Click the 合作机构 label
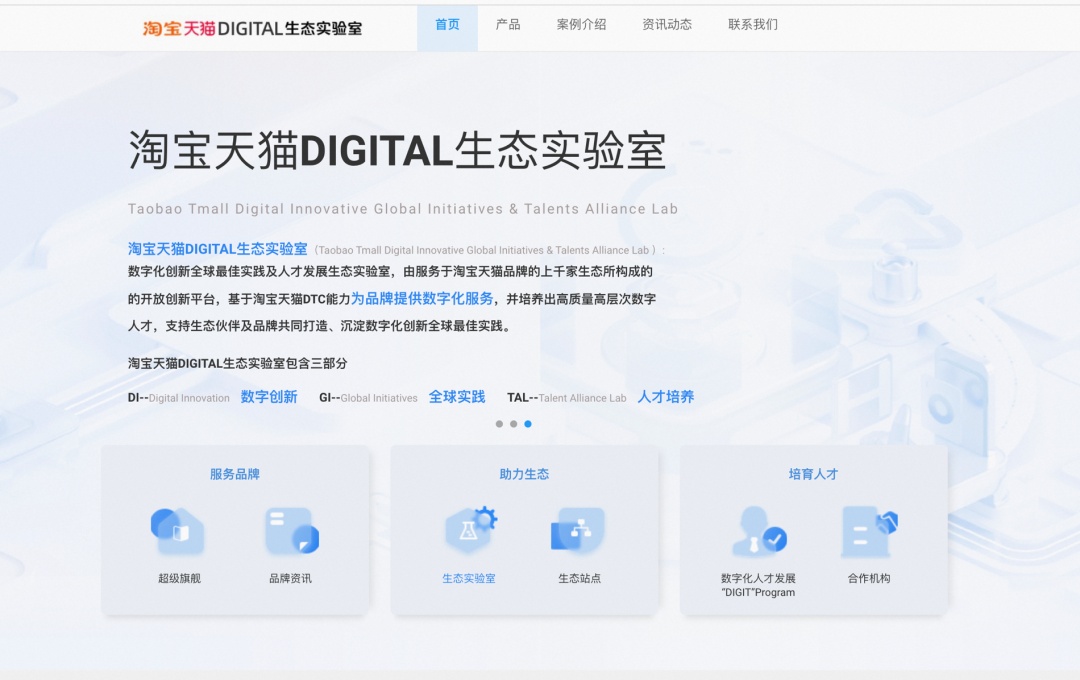 (x=869, y=579)
